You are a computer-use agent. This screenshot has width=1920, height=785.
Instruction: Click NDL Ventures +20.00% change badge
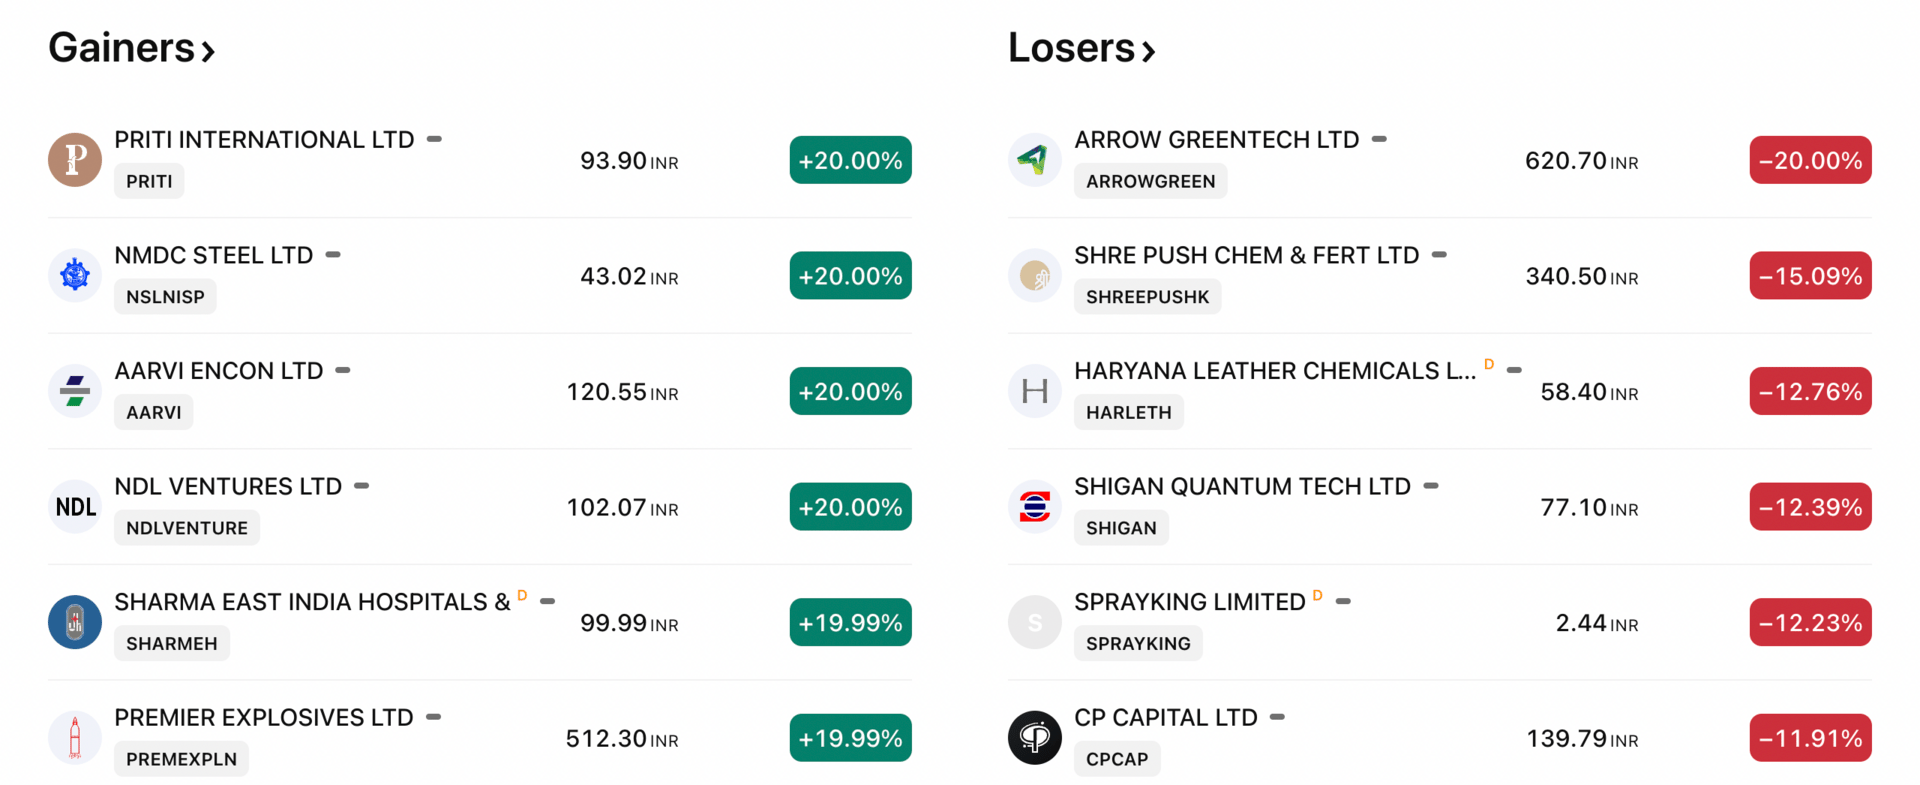(850, 507)
